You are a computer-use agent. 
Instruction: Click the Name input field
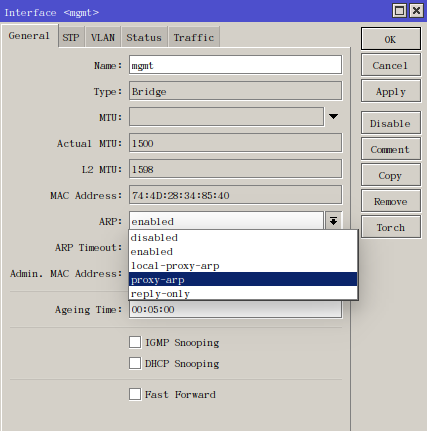(235, 65)
